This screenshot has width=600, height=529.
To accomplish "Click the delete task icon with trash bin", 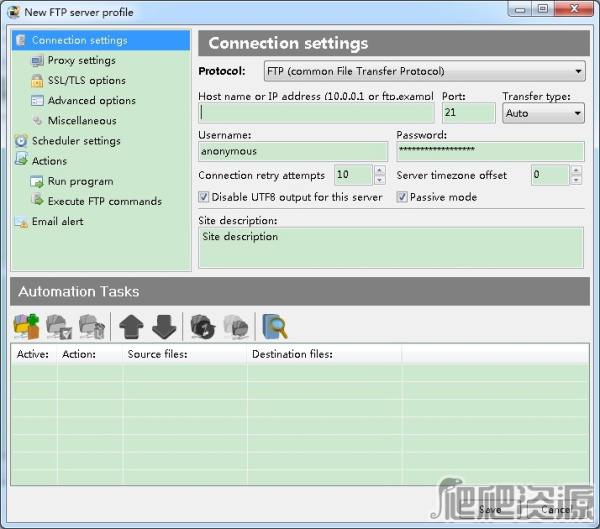I will pos(91,326).
